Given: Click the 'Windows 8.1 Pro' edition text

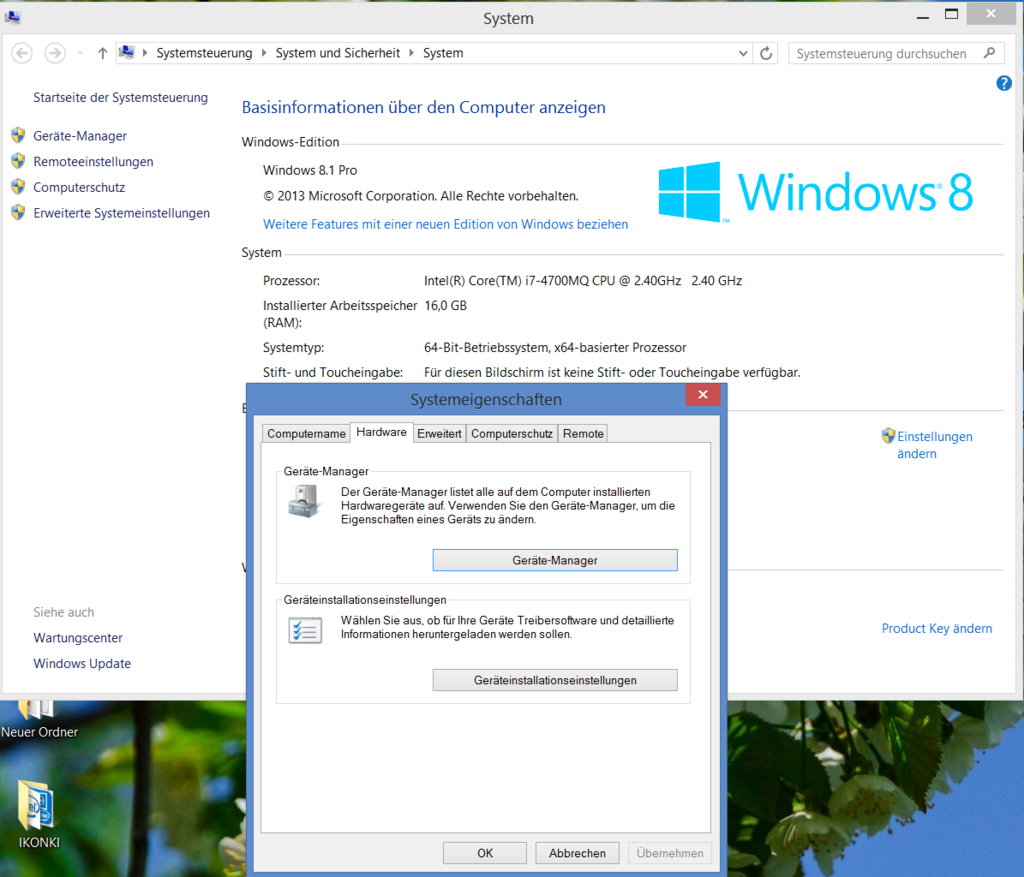Looking at the screenshot, I should click(310, 170).
